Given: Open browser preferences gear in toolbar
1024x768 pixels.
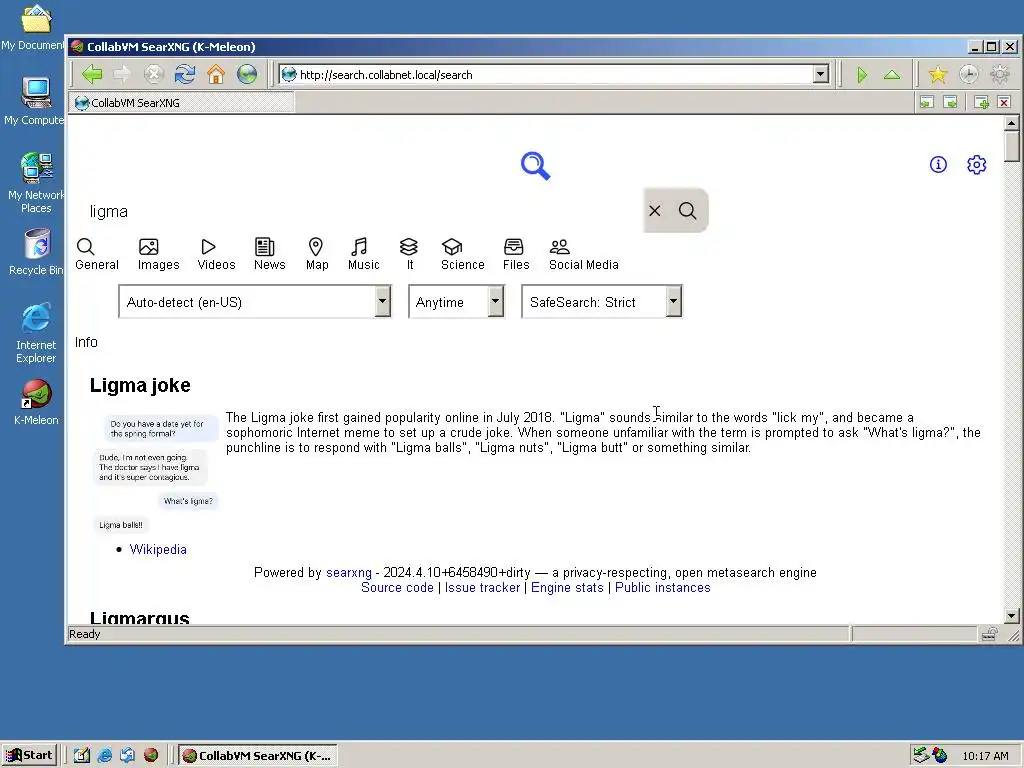Looking at the screenshot, I should [1000, 74].
